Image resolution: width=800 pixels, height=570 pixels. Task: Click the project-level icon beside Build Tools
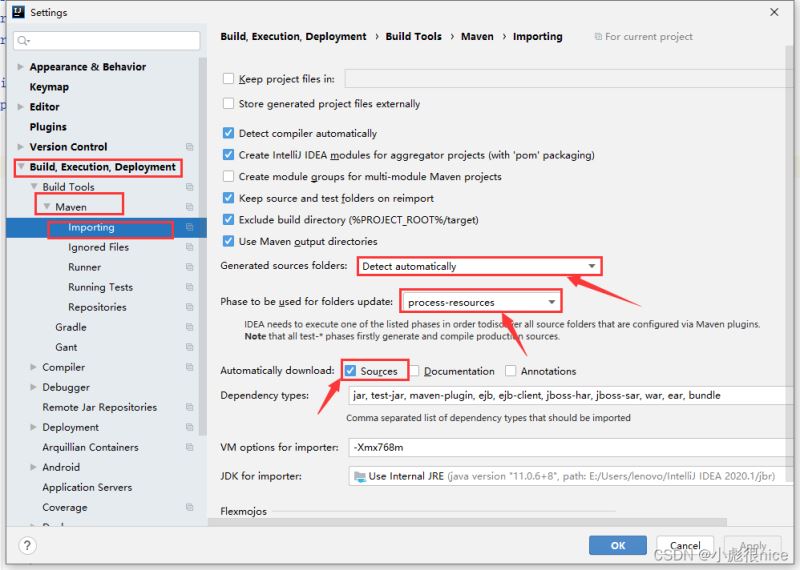click(x=190, y=187)
